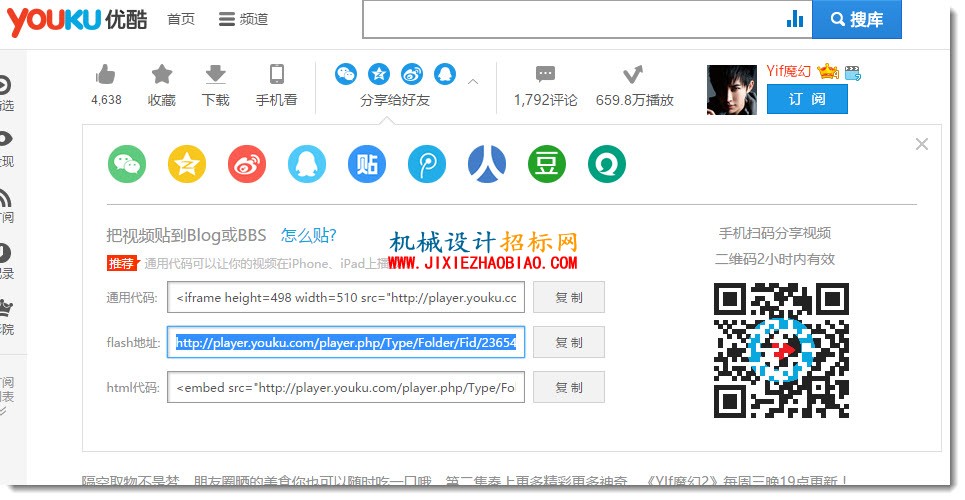The image size is (965, 500).
Task: Click the 推荐 red tag
Action: click(x=122, y=264)
